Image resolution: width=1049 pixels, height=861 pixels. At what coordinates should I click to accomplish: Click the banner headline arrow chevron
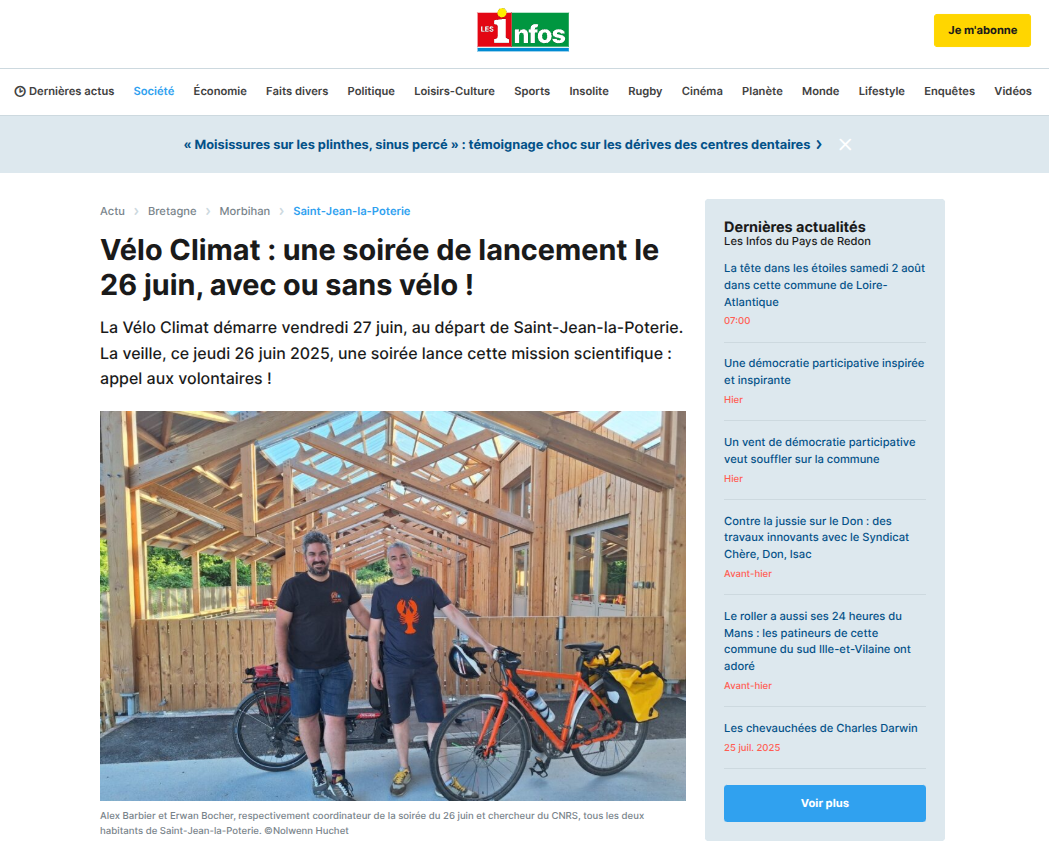click(x=819, y=145)
